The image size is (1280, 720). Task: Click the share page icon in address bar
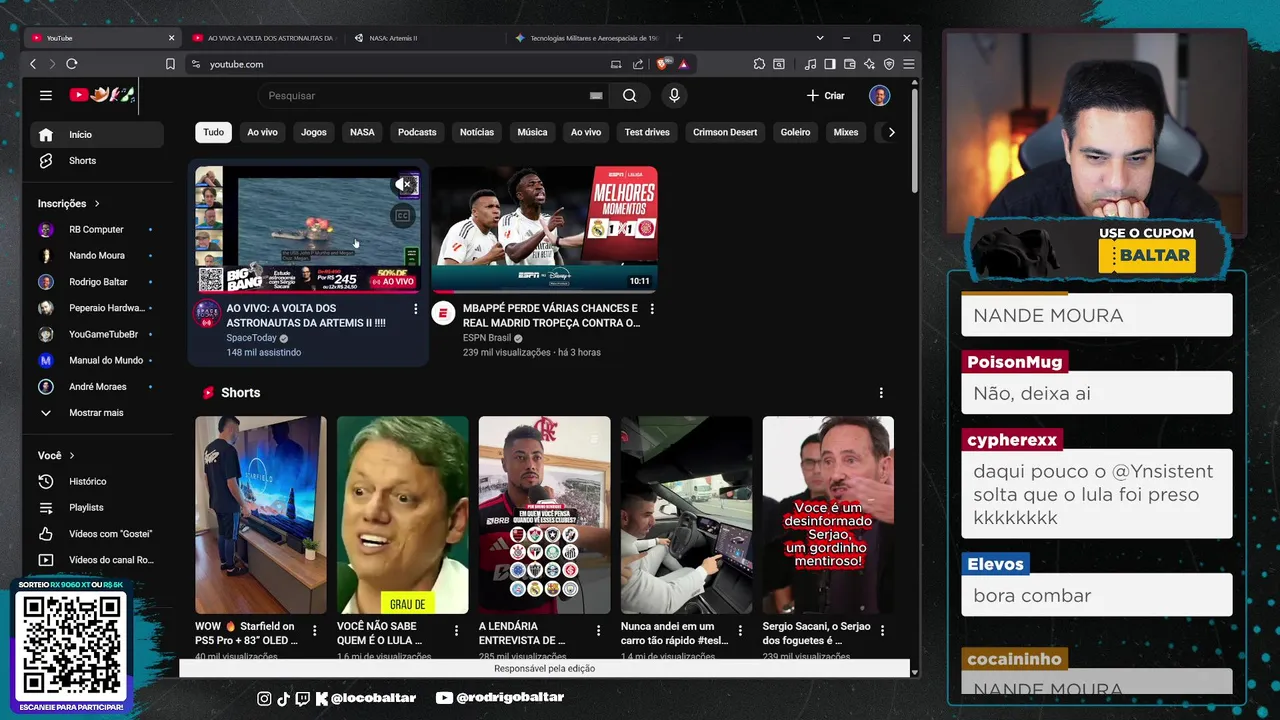pyautogui.click(x=638, y=64)
